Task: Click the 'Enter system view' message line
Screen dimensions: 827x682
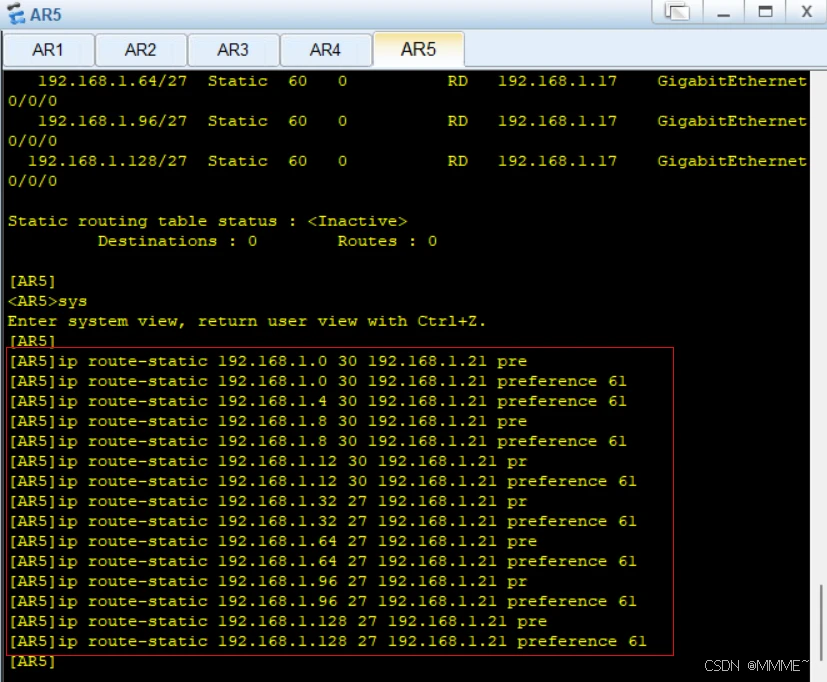Action: [x=246, y=321]
